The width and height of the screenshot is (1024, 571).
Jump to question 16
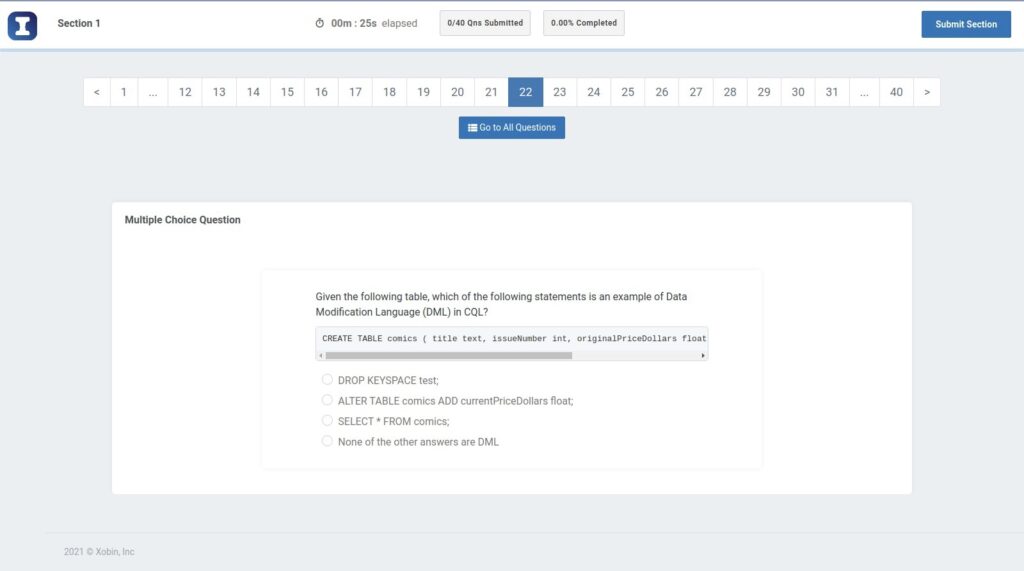pos(321,92)
